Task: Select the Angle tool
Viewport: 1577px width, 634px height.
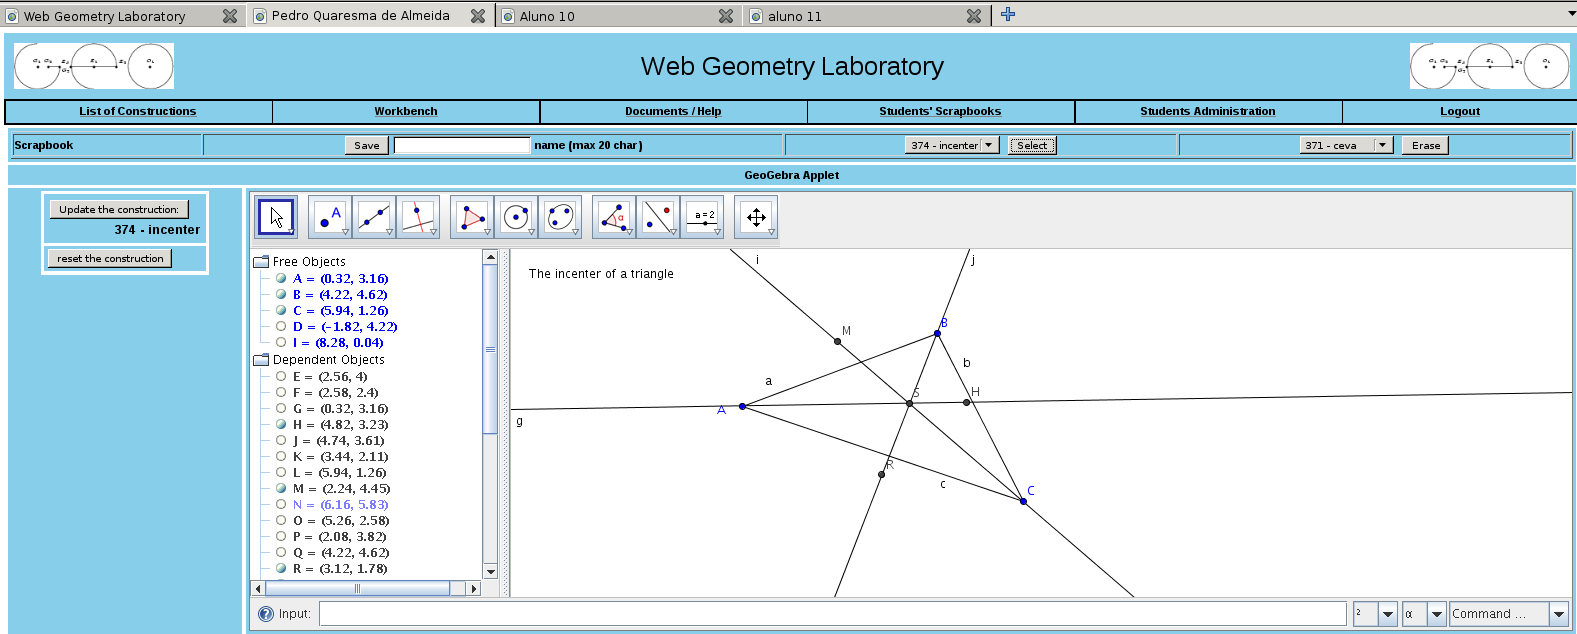Action: pyautogui.click(x=614, y=217)
